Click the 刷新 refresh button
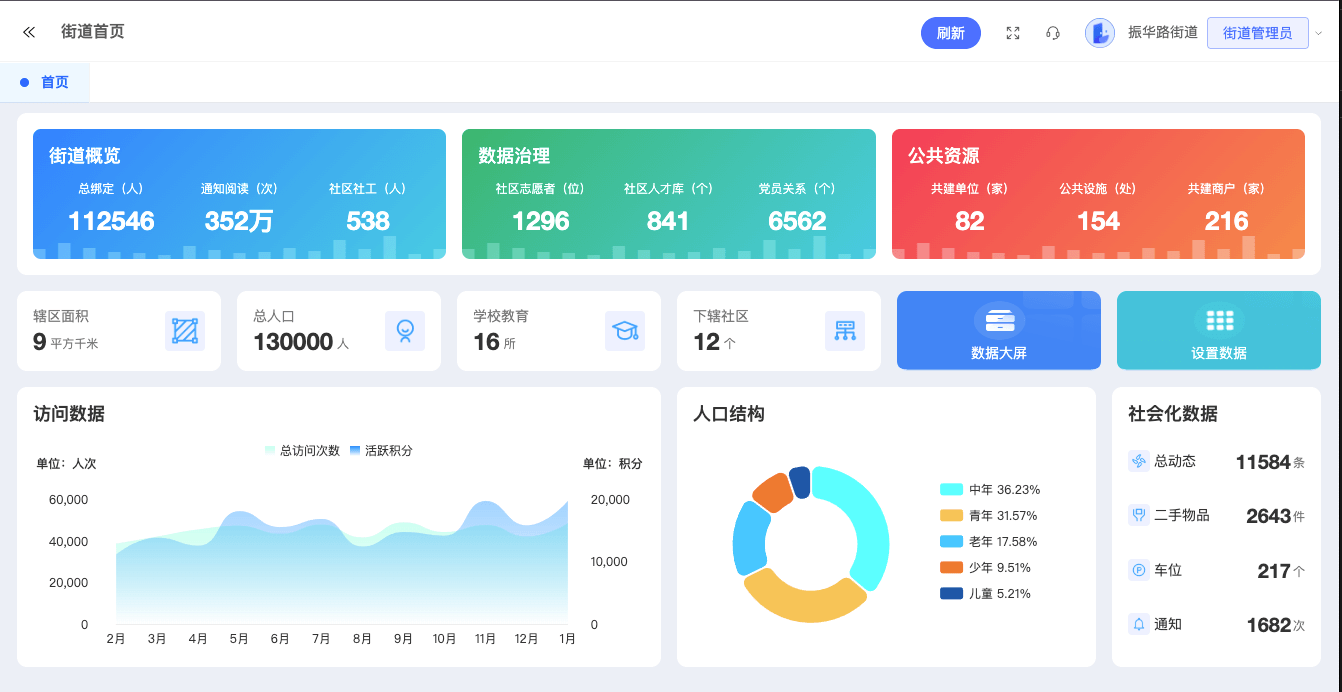 pos(950,33)
